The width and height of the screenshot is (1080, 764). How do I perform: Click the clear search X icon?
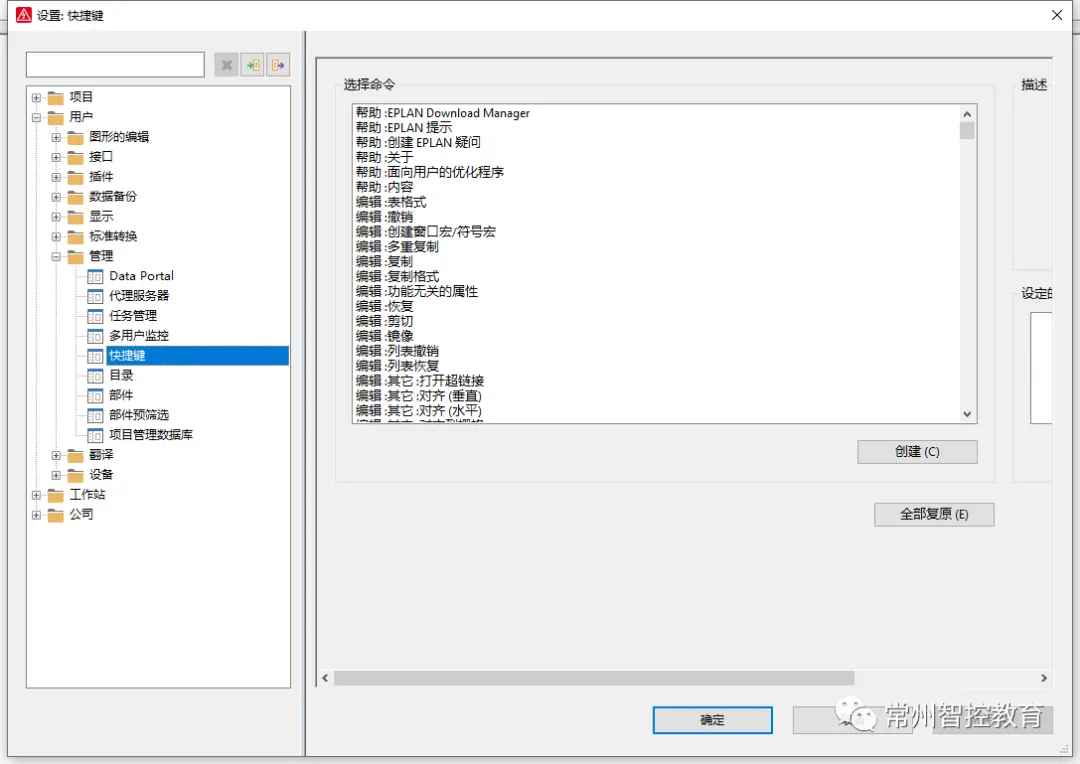tap(227, 65)
